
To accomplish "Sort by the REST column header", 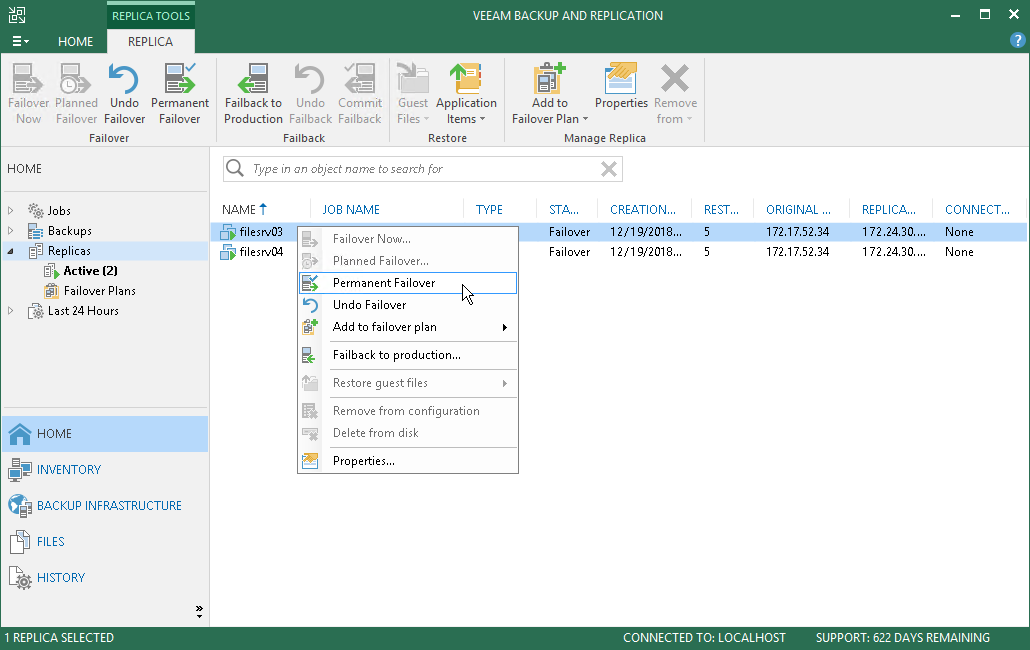I will [x=722, y=209].
